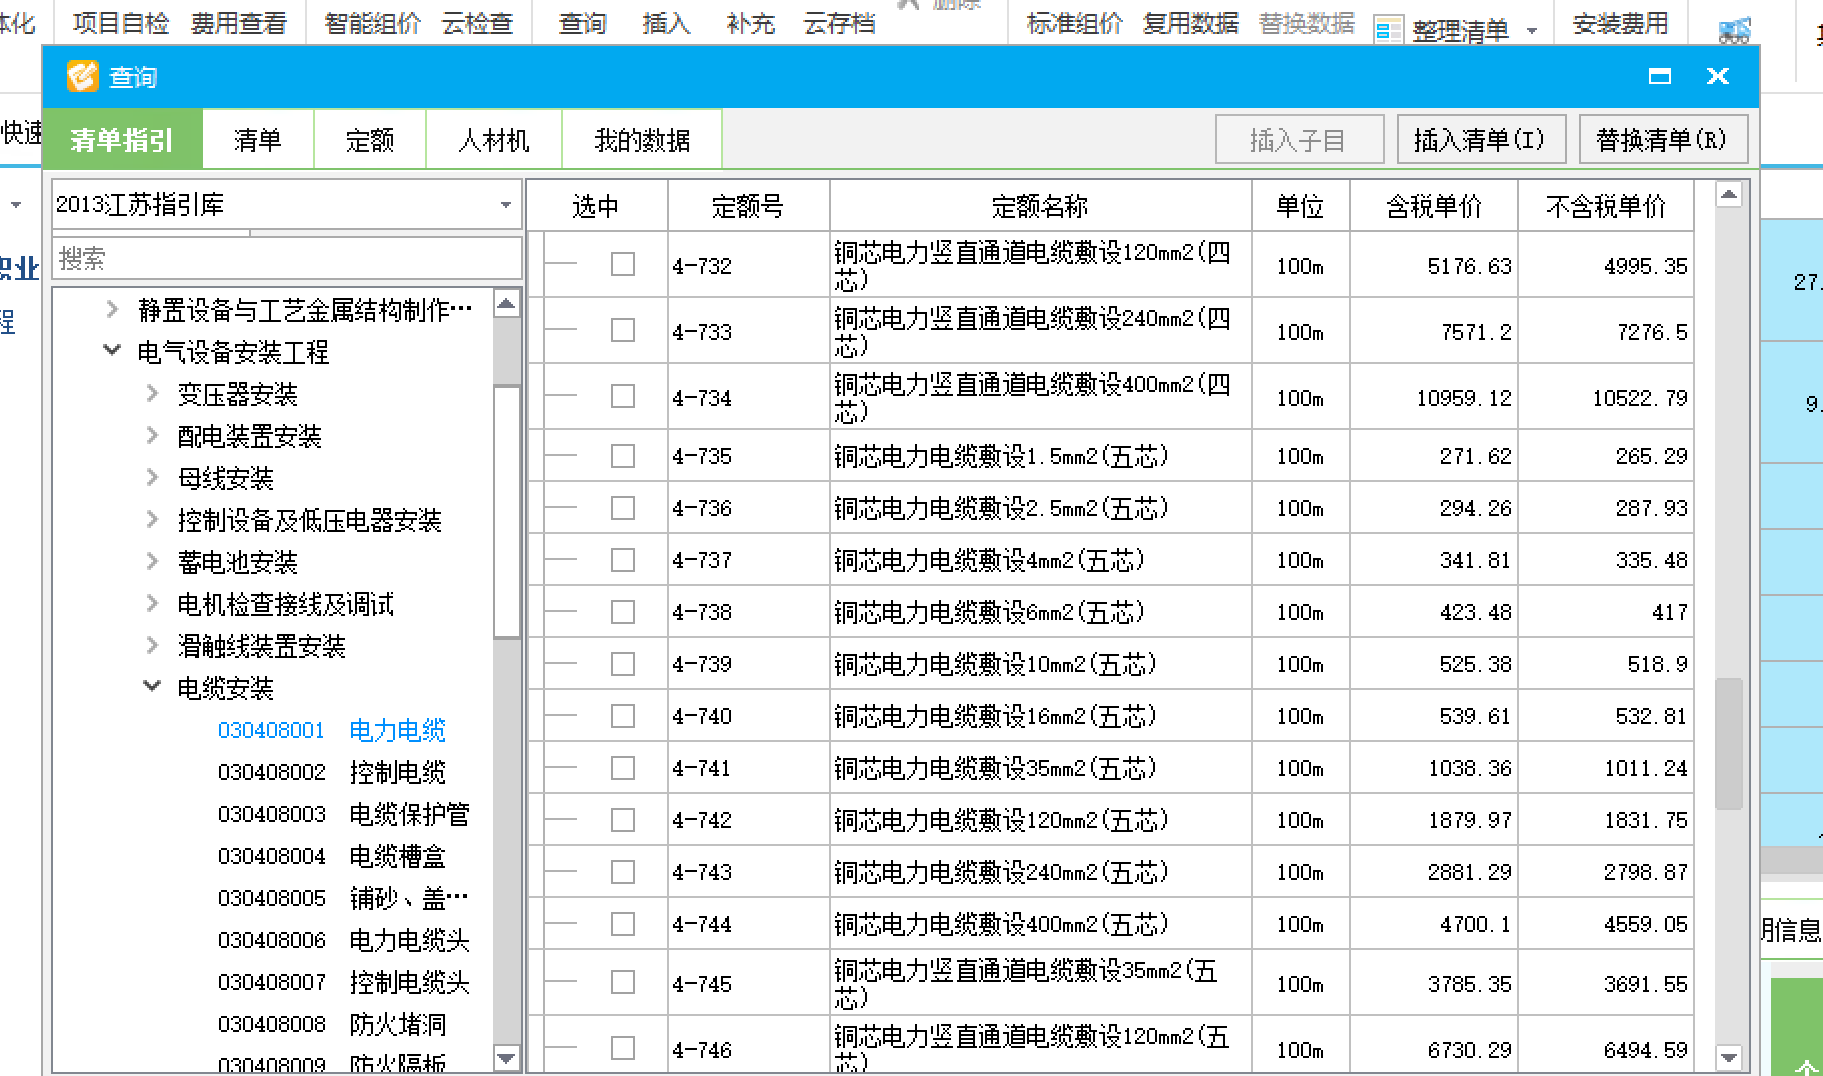Switch to 我的数据 tab

(x=642, y=140)
